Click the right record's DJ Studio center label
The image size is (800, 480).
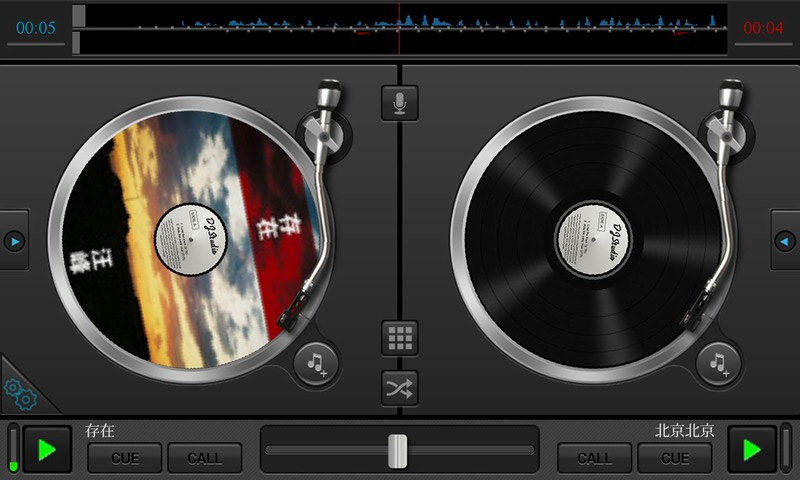(593, 240)
